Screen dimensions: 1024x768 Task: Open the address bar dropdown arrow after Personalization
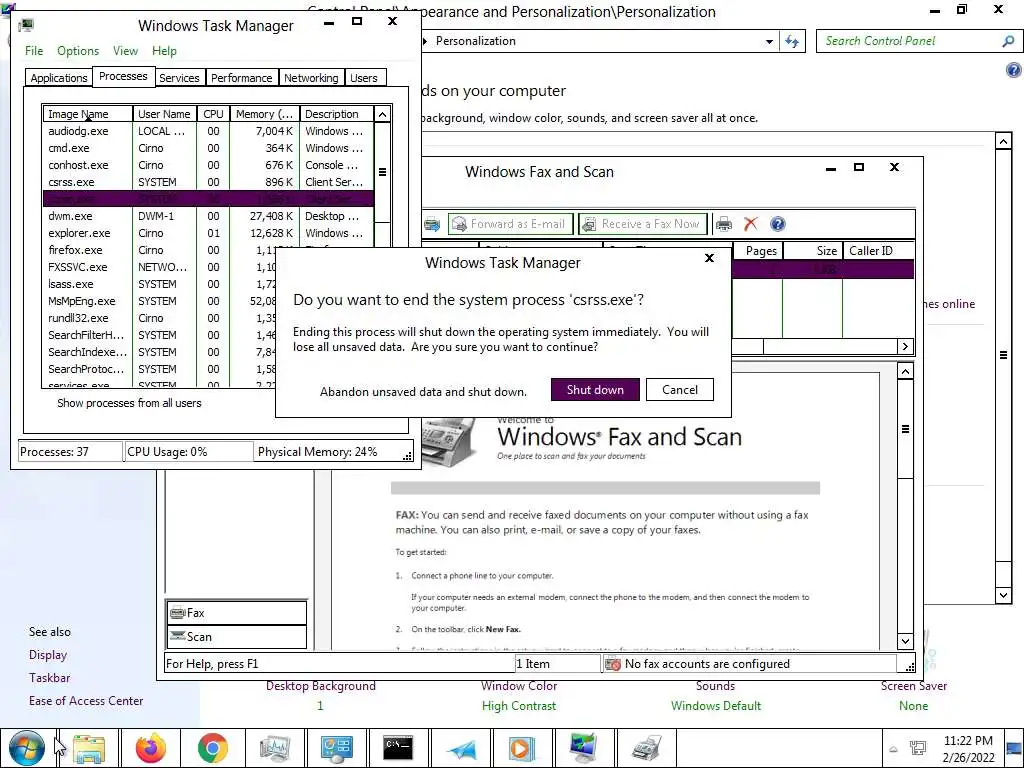pos(769,42)
